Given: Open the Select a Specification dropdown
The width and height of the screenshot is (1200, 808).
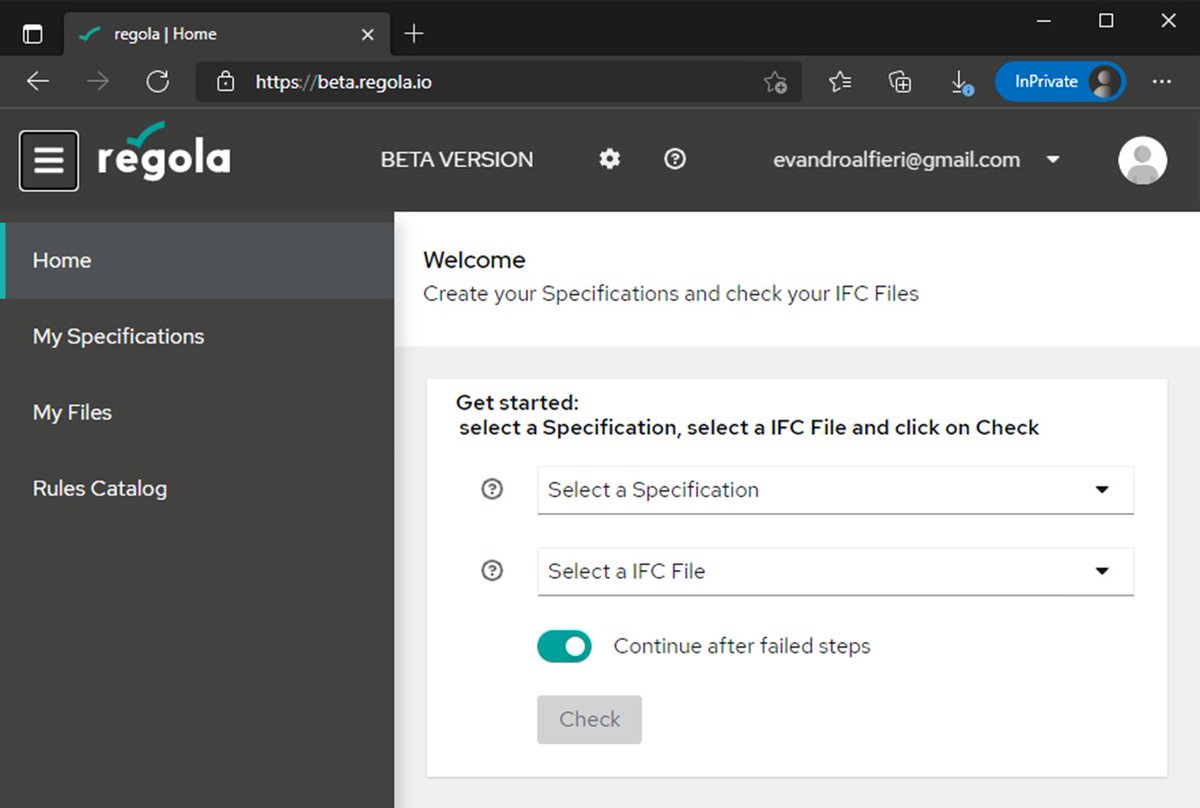Looking at the screenshot, I should (x=835, y=490).
